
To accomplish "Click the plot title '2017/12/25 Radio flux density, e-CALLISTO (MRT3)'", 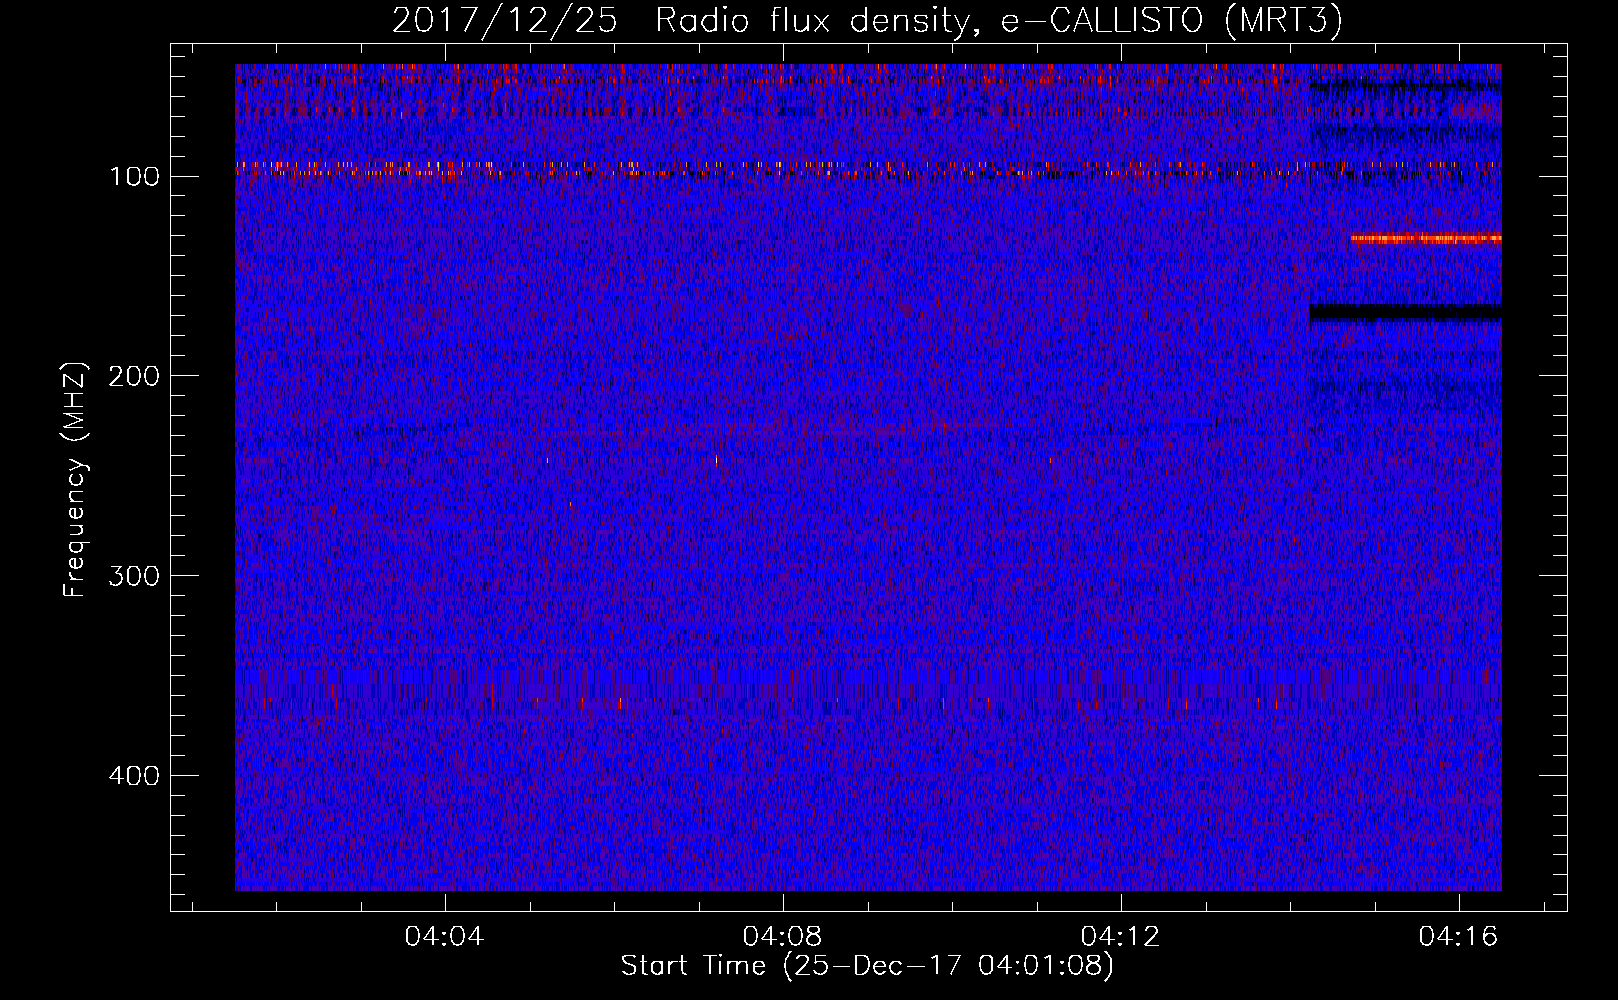I will (867, 20).
